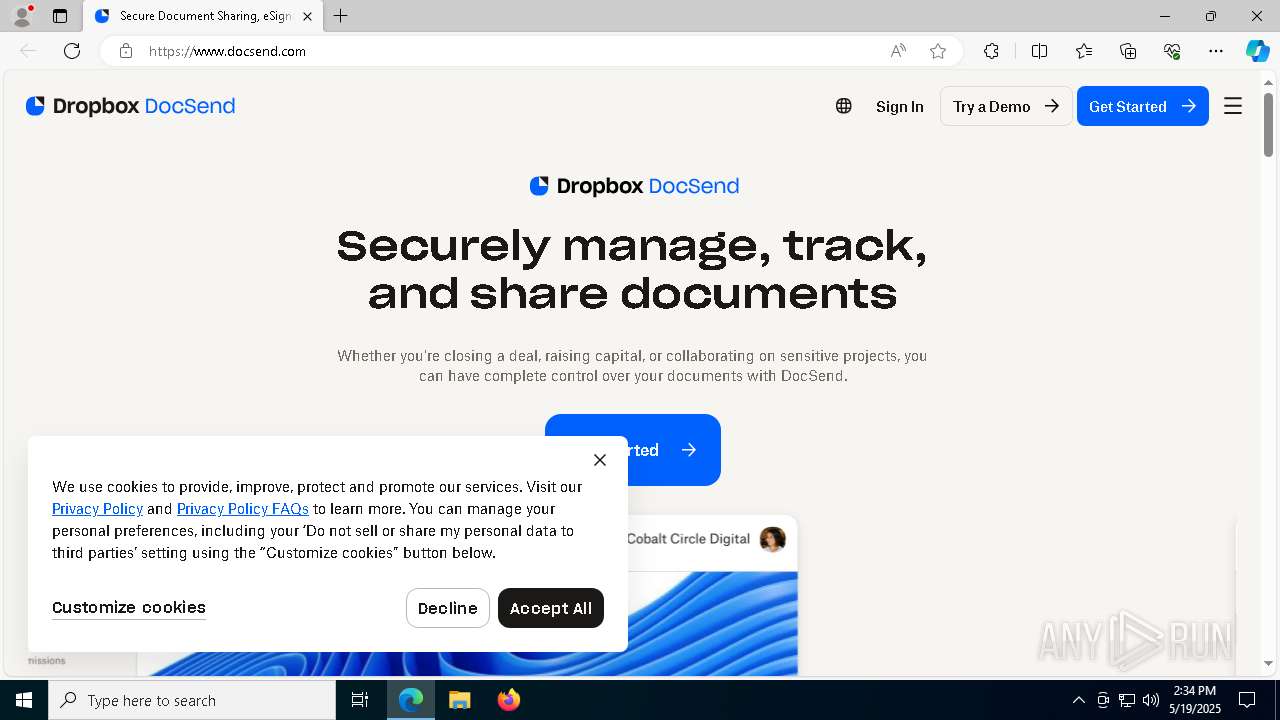Open a new browser tab
This screenshot has height=720, width=1280.
[340, 16]
